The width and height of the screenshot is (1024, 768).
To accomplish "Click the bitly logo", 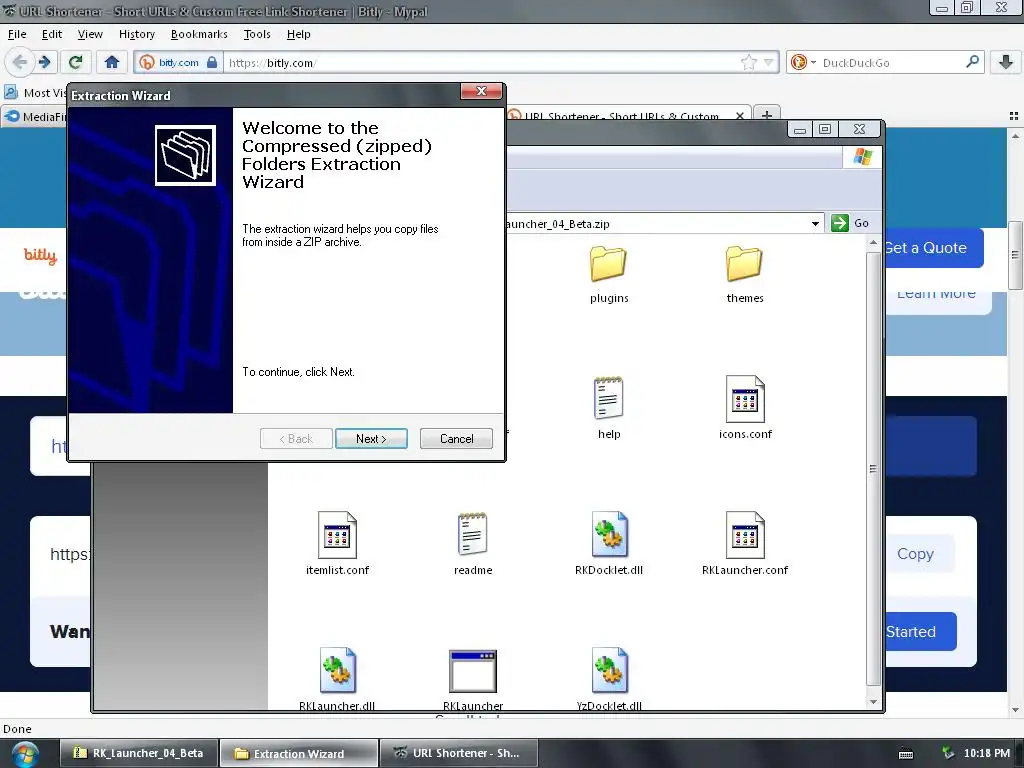I will [40, 255].
